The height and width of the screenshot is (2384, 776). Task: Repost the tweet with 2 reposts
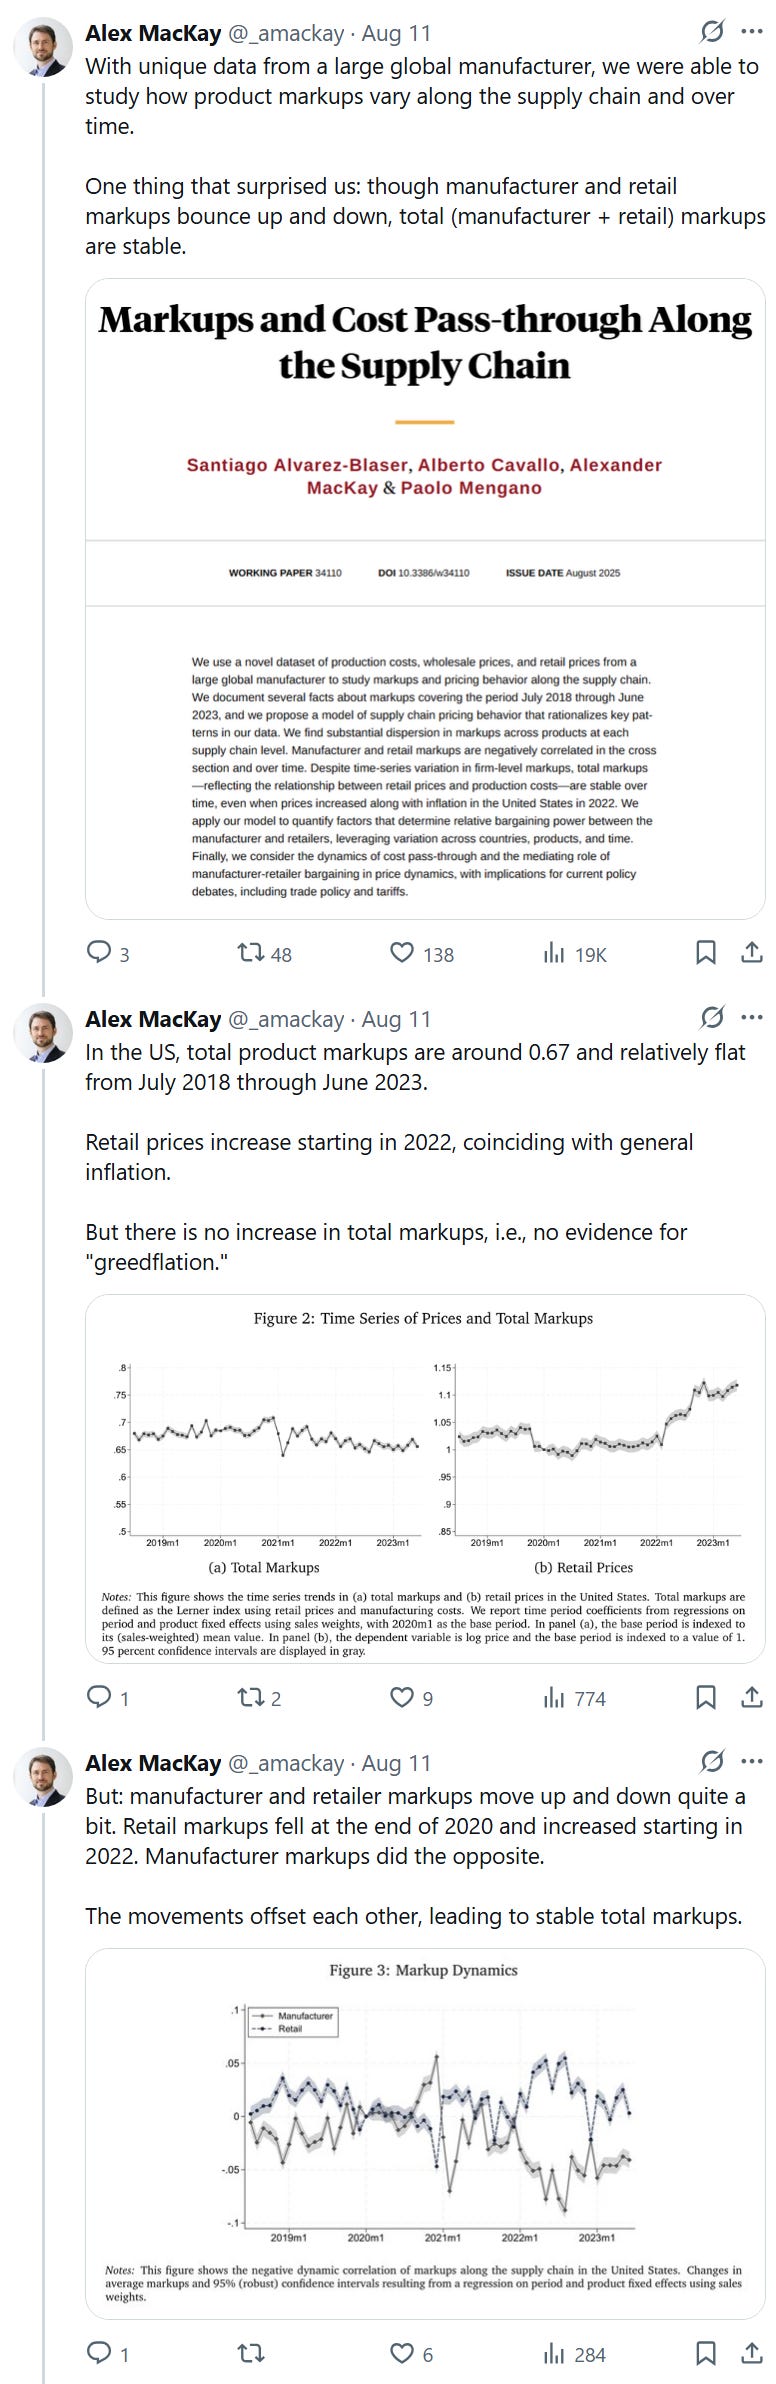click(250, 1697)
